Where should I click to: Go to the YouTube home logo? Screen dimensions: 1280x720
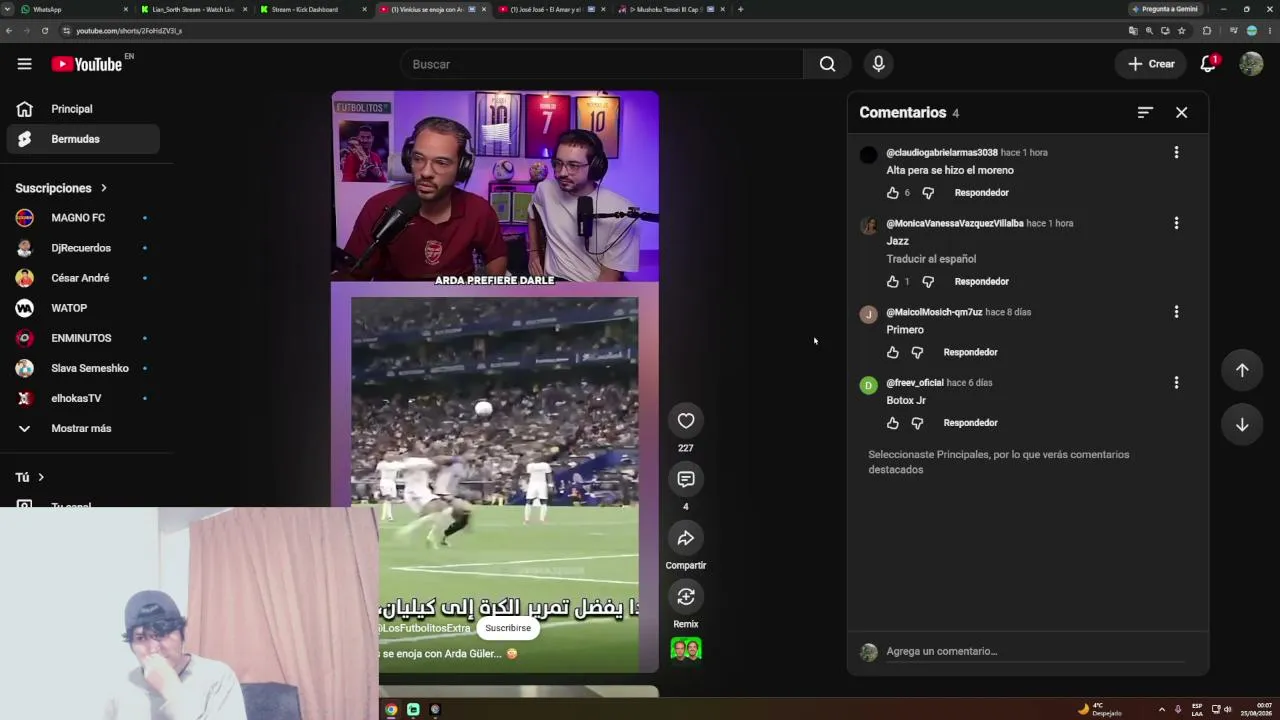tap(87, 64)
